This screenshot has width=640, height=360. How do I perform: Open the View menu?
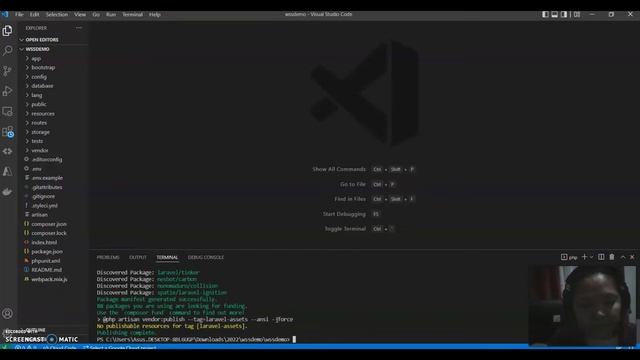point(80,14)
